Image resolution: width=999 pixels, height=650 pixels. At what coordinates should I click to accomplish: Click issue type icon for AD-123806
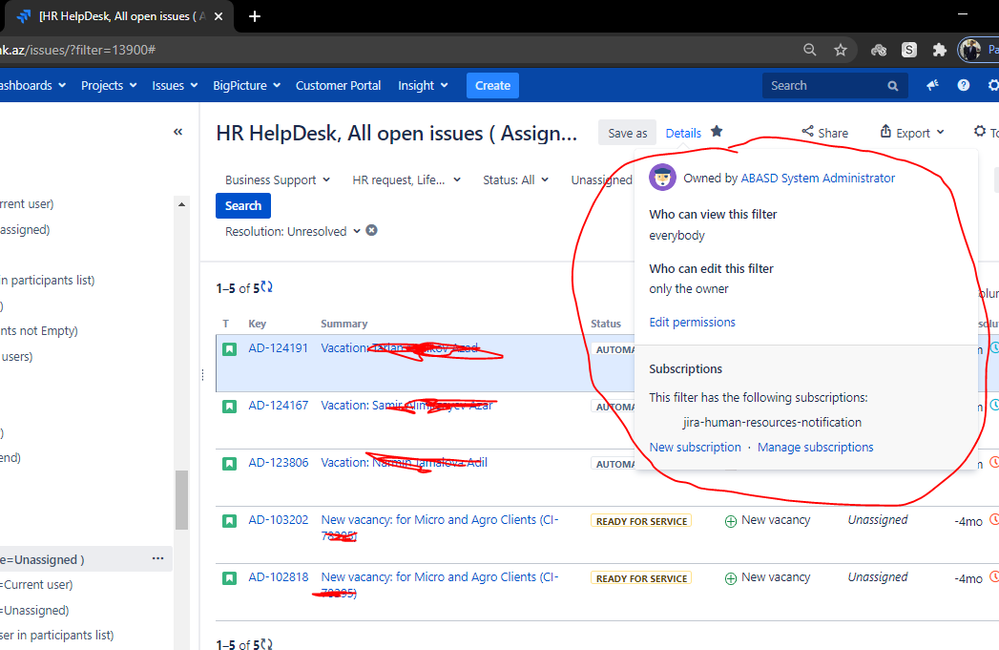tap(229, 463)
